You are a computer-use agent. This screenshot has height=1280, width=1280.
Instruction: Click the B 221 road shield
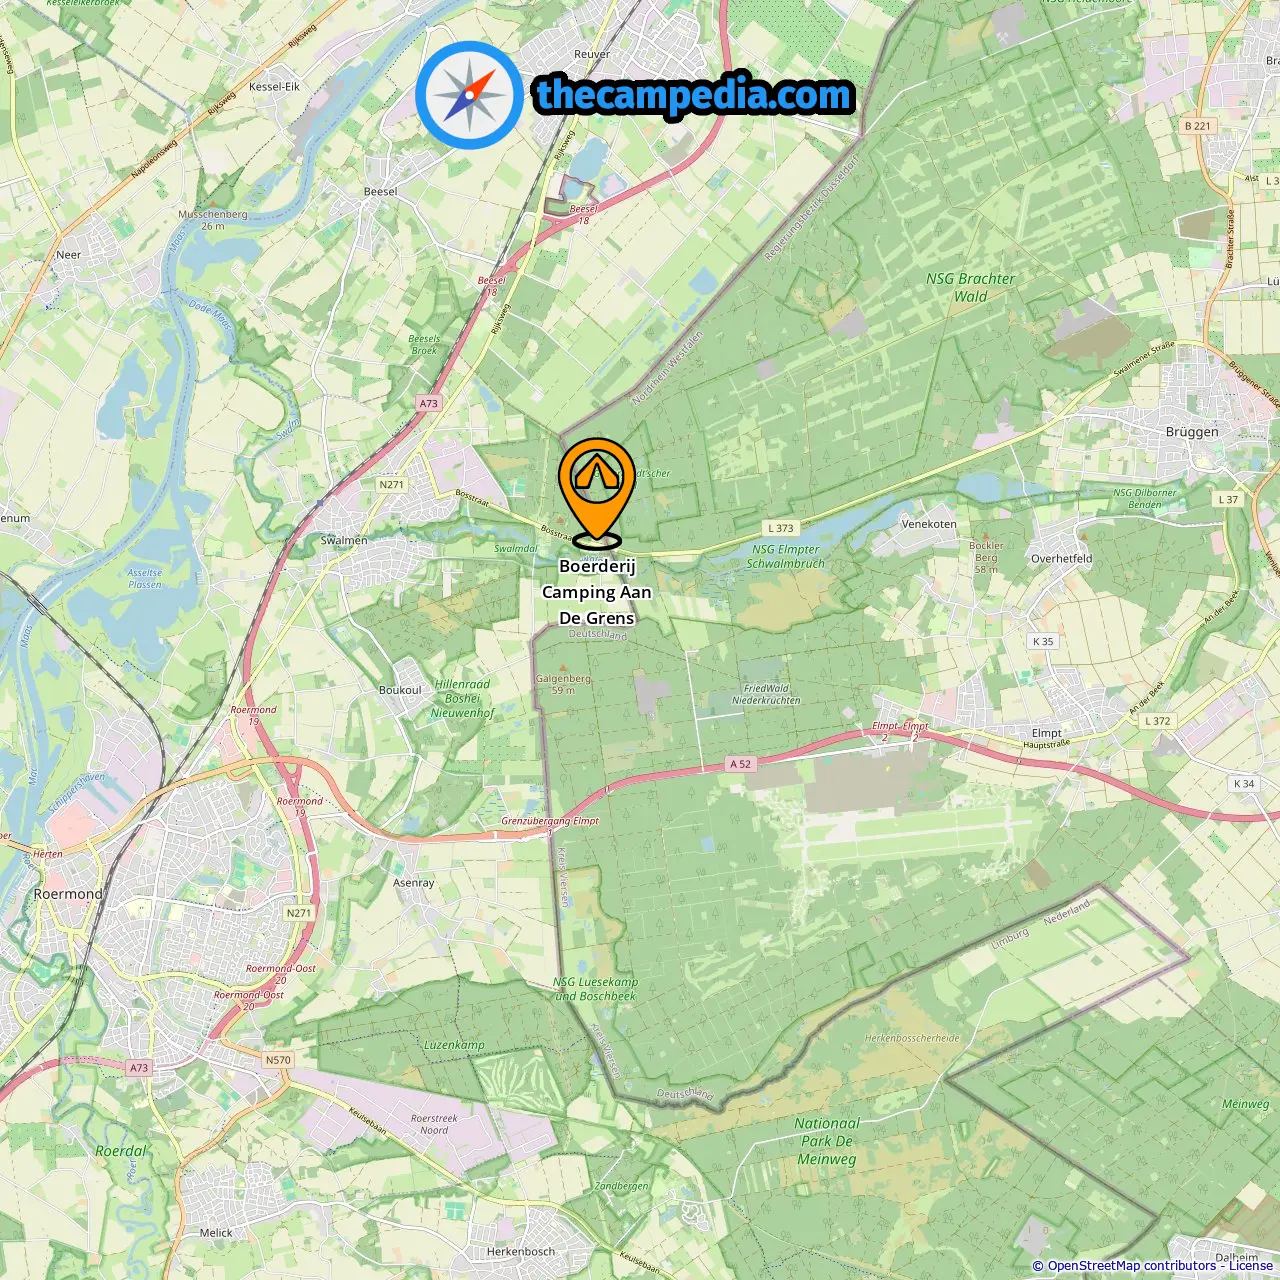(1197, 126)
